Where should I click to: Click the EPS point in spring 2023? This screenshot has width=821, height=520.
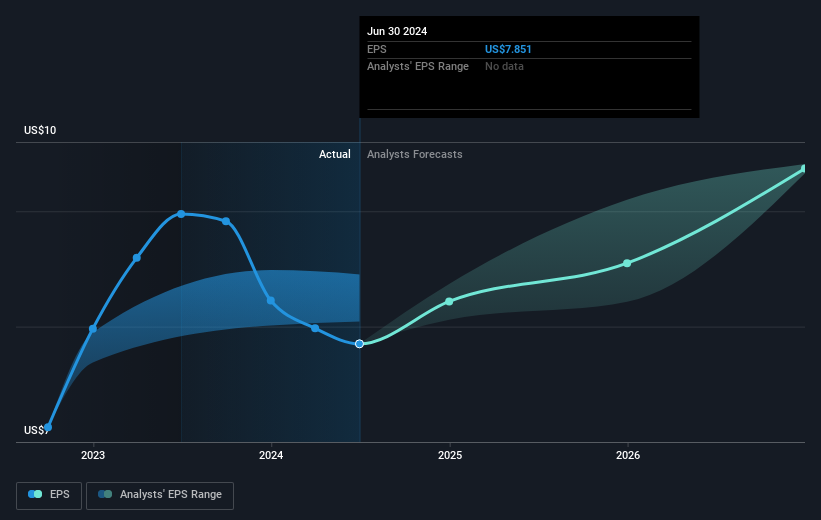pyautogui.click(x=137, y=258)
